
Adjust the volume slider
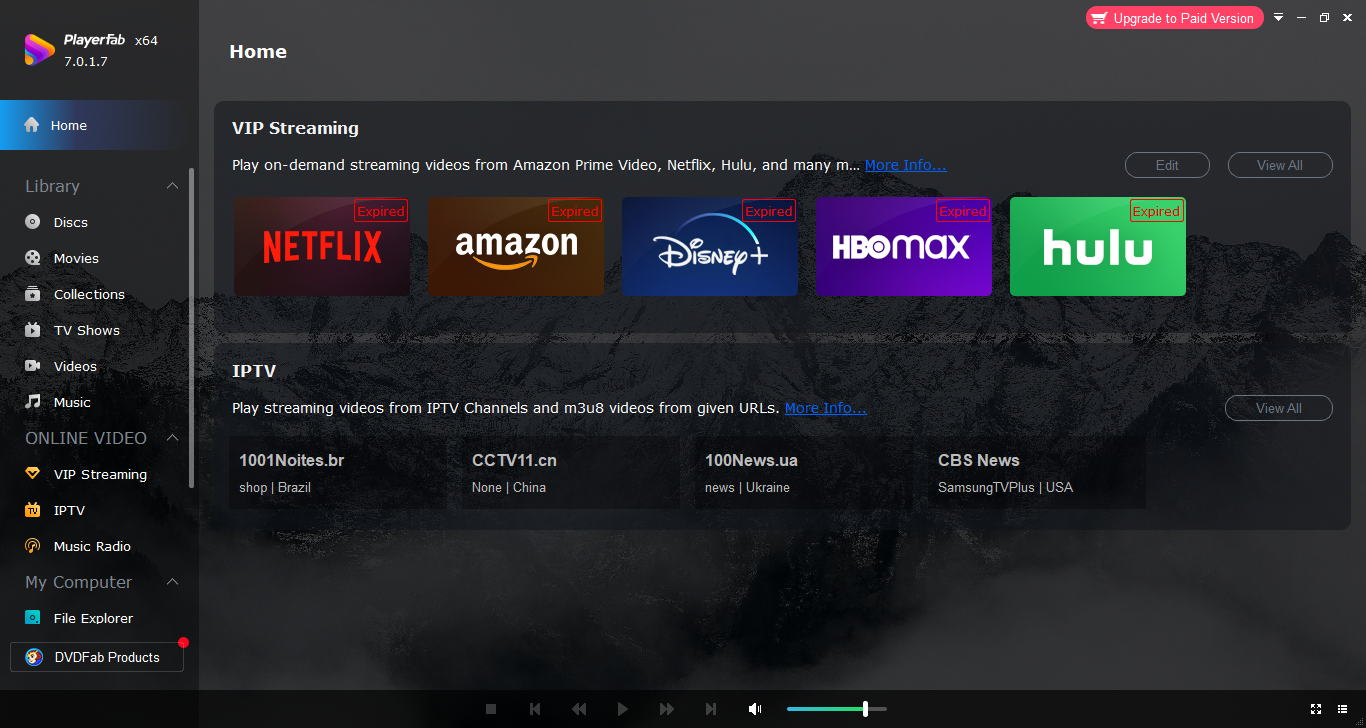(837, 709)
